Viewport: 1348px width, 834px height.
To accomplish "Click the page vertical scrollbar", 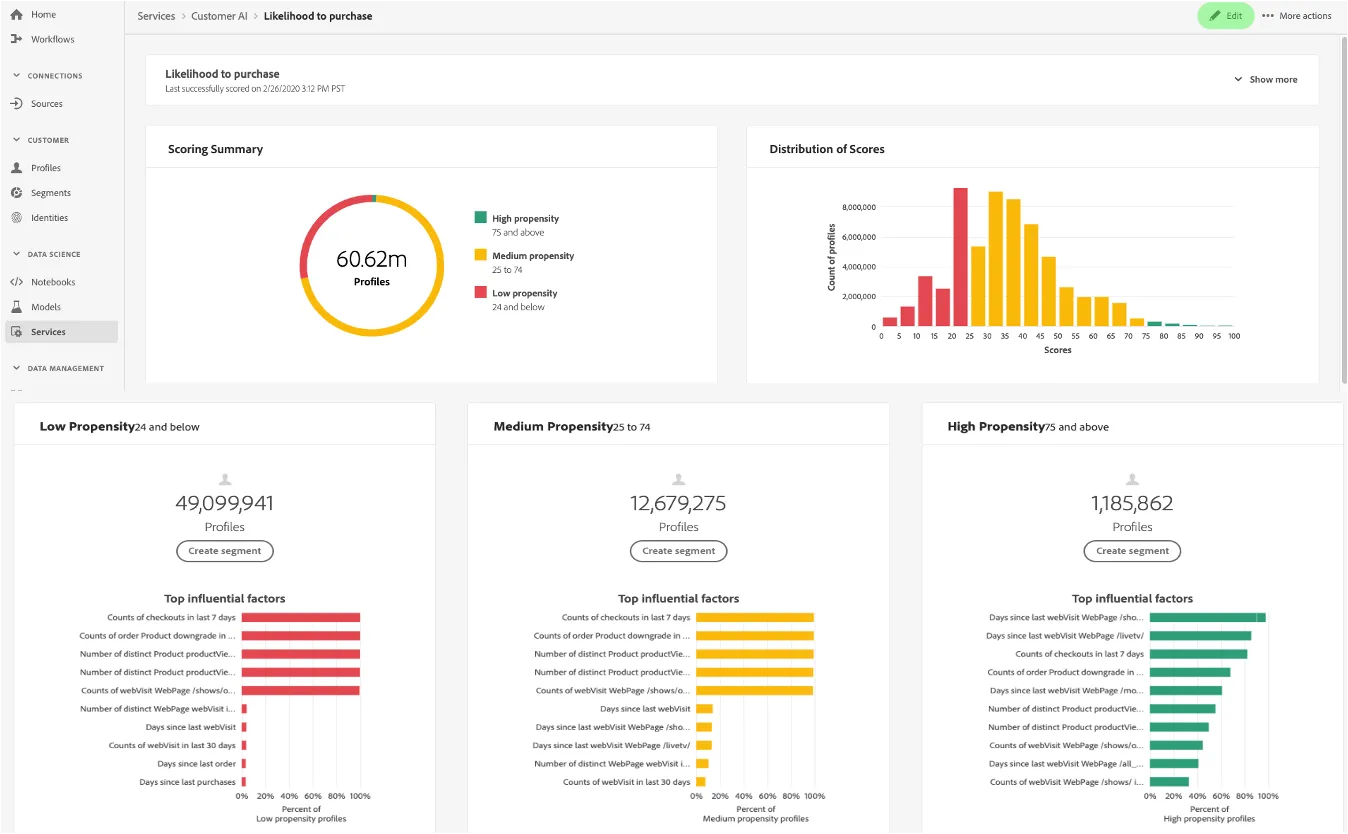I will (1343, 212).
